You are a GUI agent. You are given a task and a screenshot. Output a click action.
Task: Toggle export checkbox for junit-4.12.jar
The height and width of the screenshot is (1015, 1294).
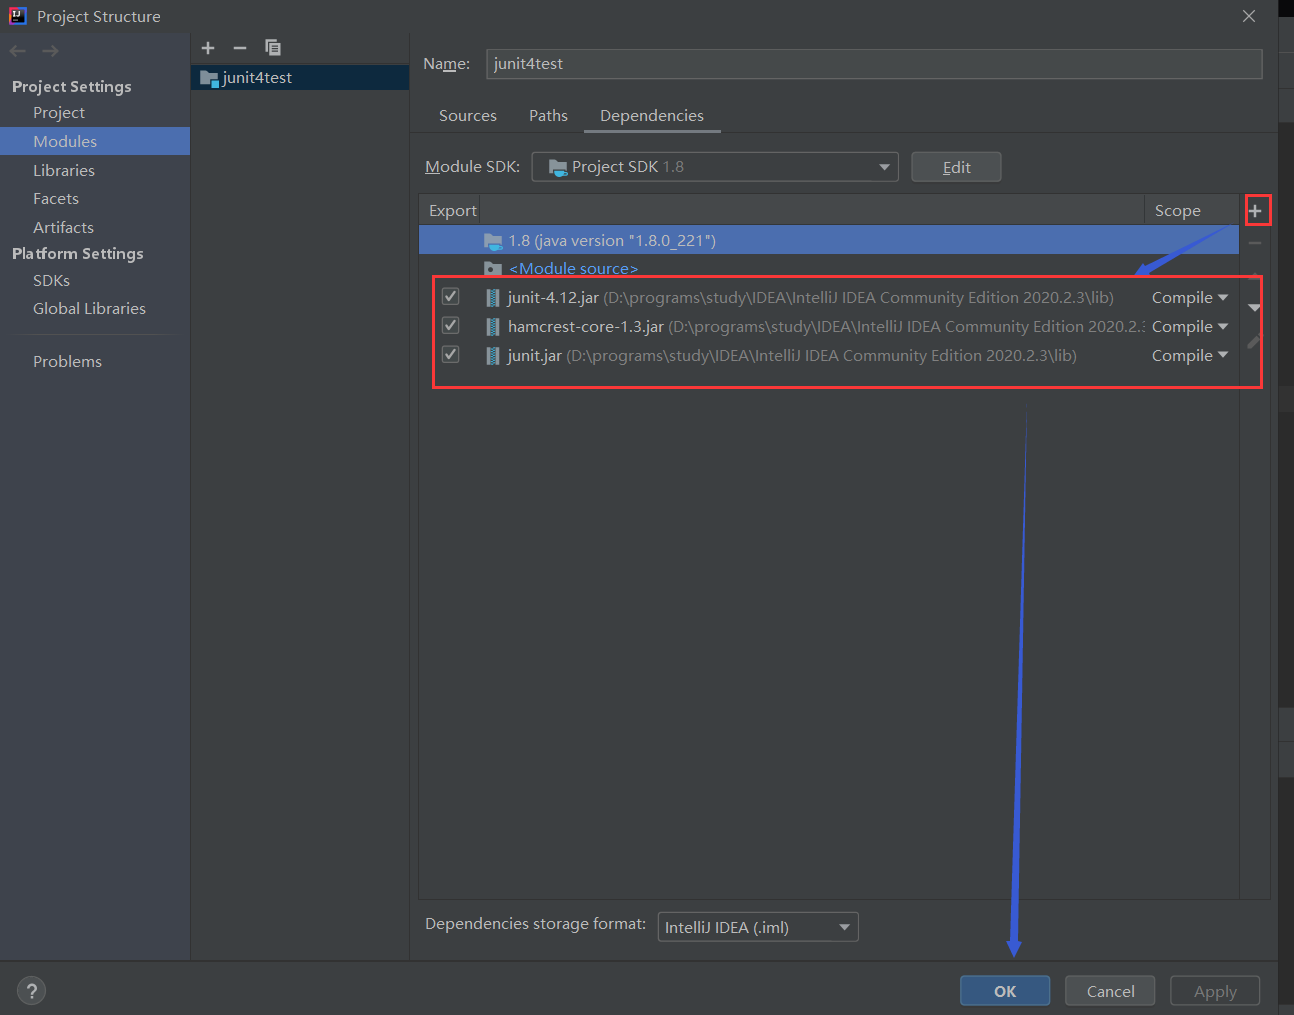(451, 297)
